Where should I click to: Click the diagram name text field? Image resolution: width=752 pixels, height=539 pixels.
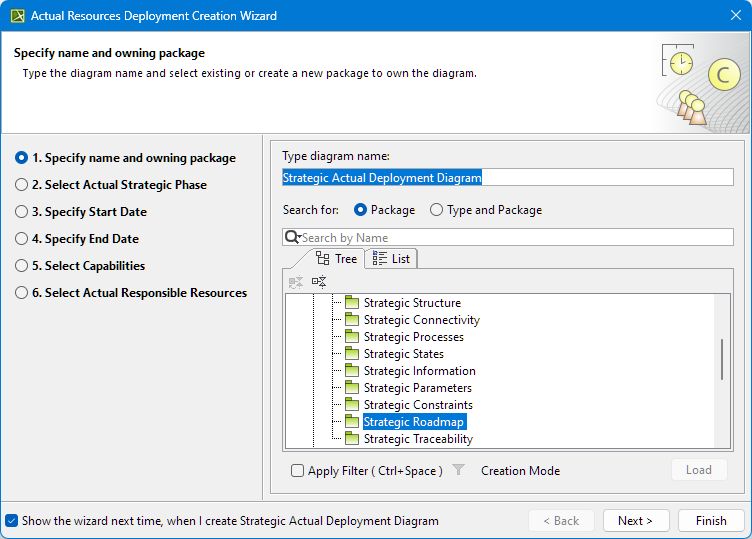[507, 177]
